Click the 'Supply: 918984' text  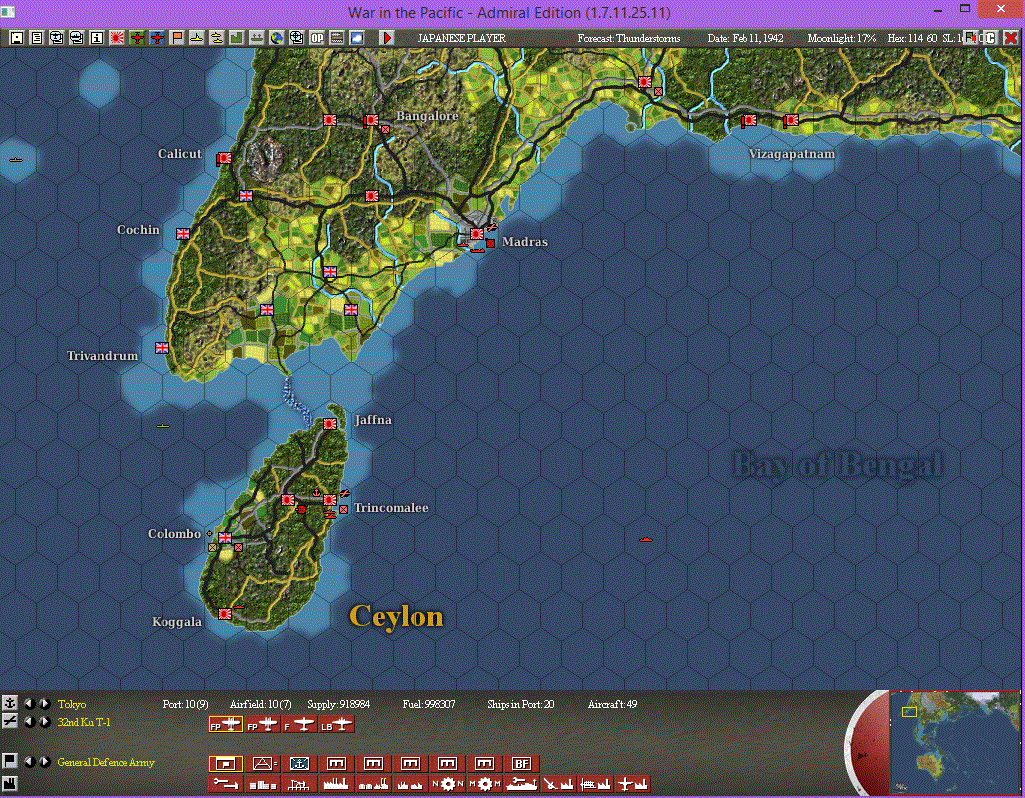pyautogui.click(x=339, y=704)
